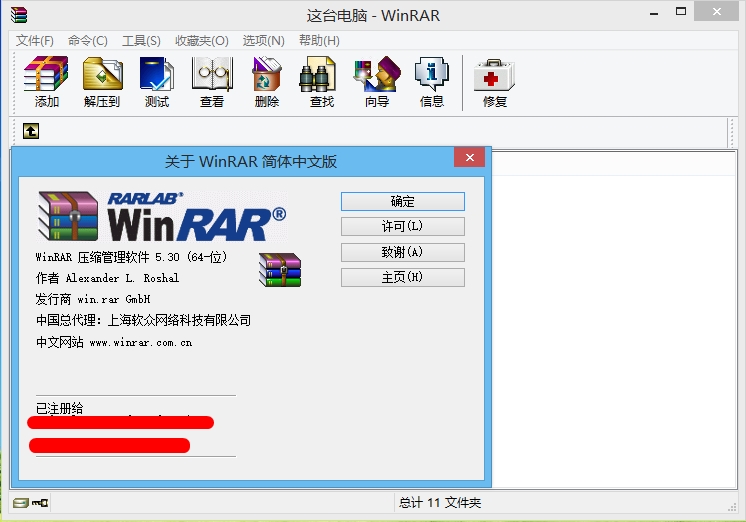Viewport: 746px width, 522px height.
Task: Click the drive icon in status bar
Action: pyautogui.click(x=20, y=502)
